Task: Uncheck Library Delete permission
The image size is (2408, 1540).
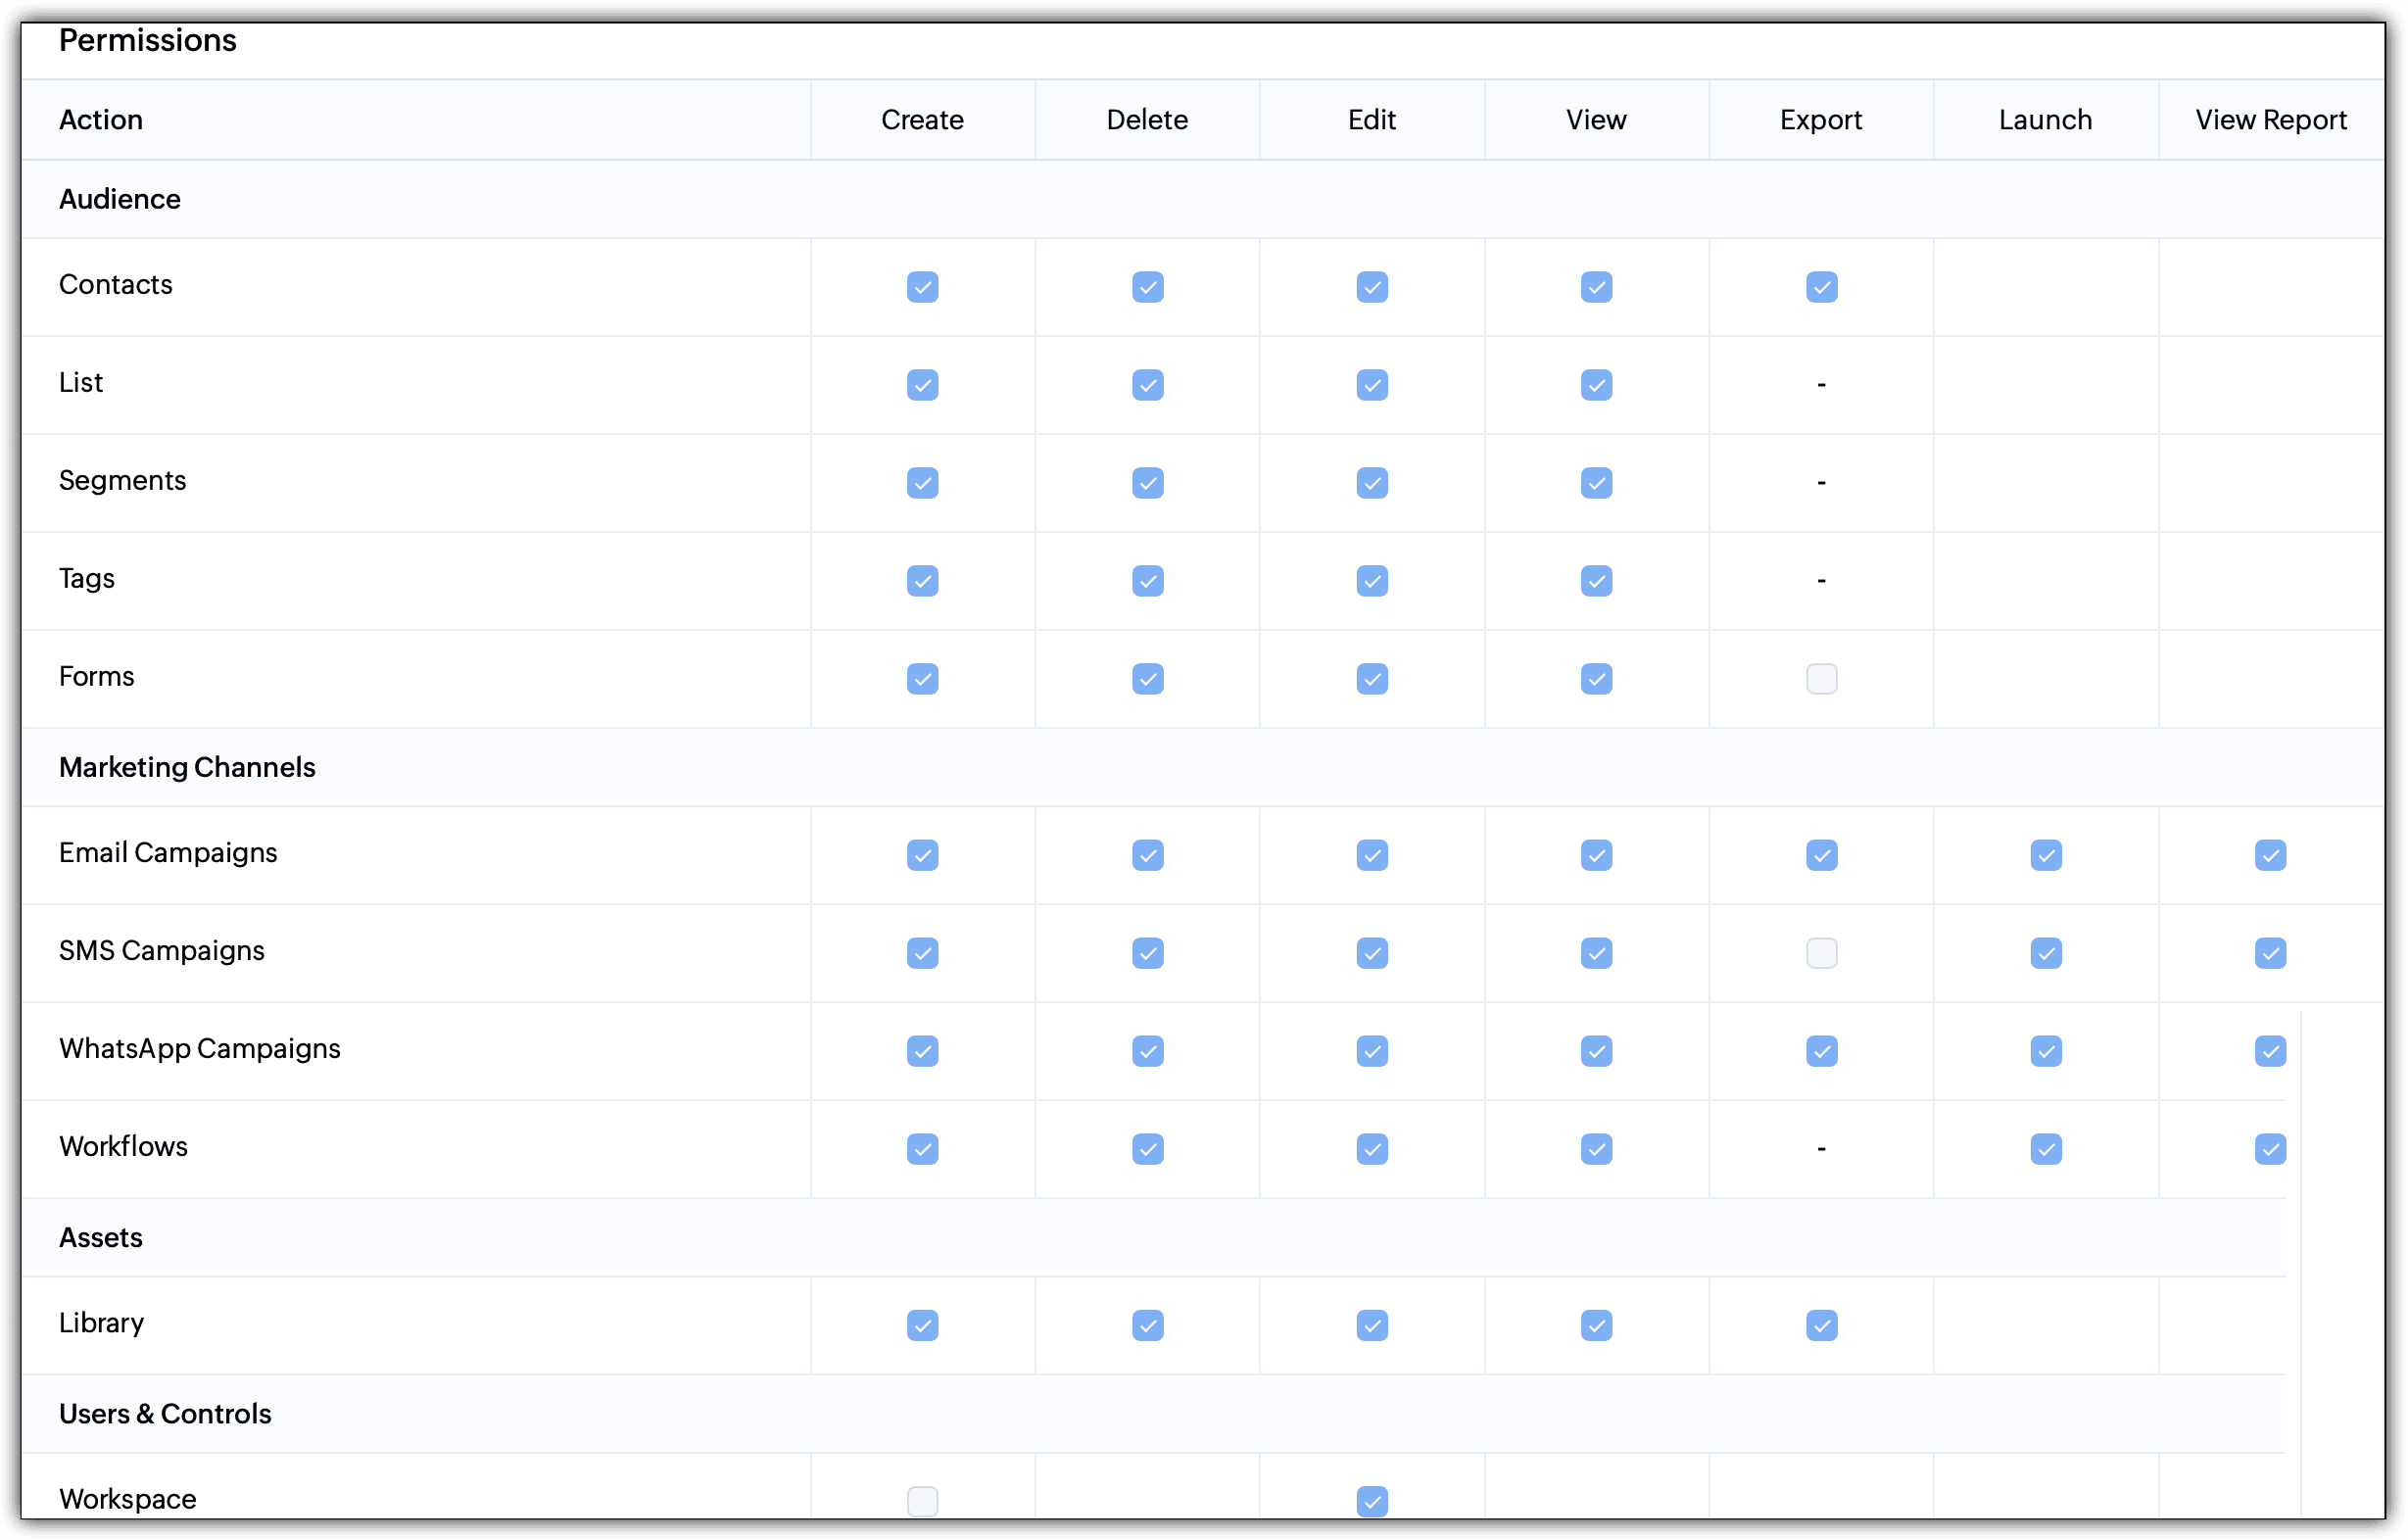Action: (x=1147, y=1325)
